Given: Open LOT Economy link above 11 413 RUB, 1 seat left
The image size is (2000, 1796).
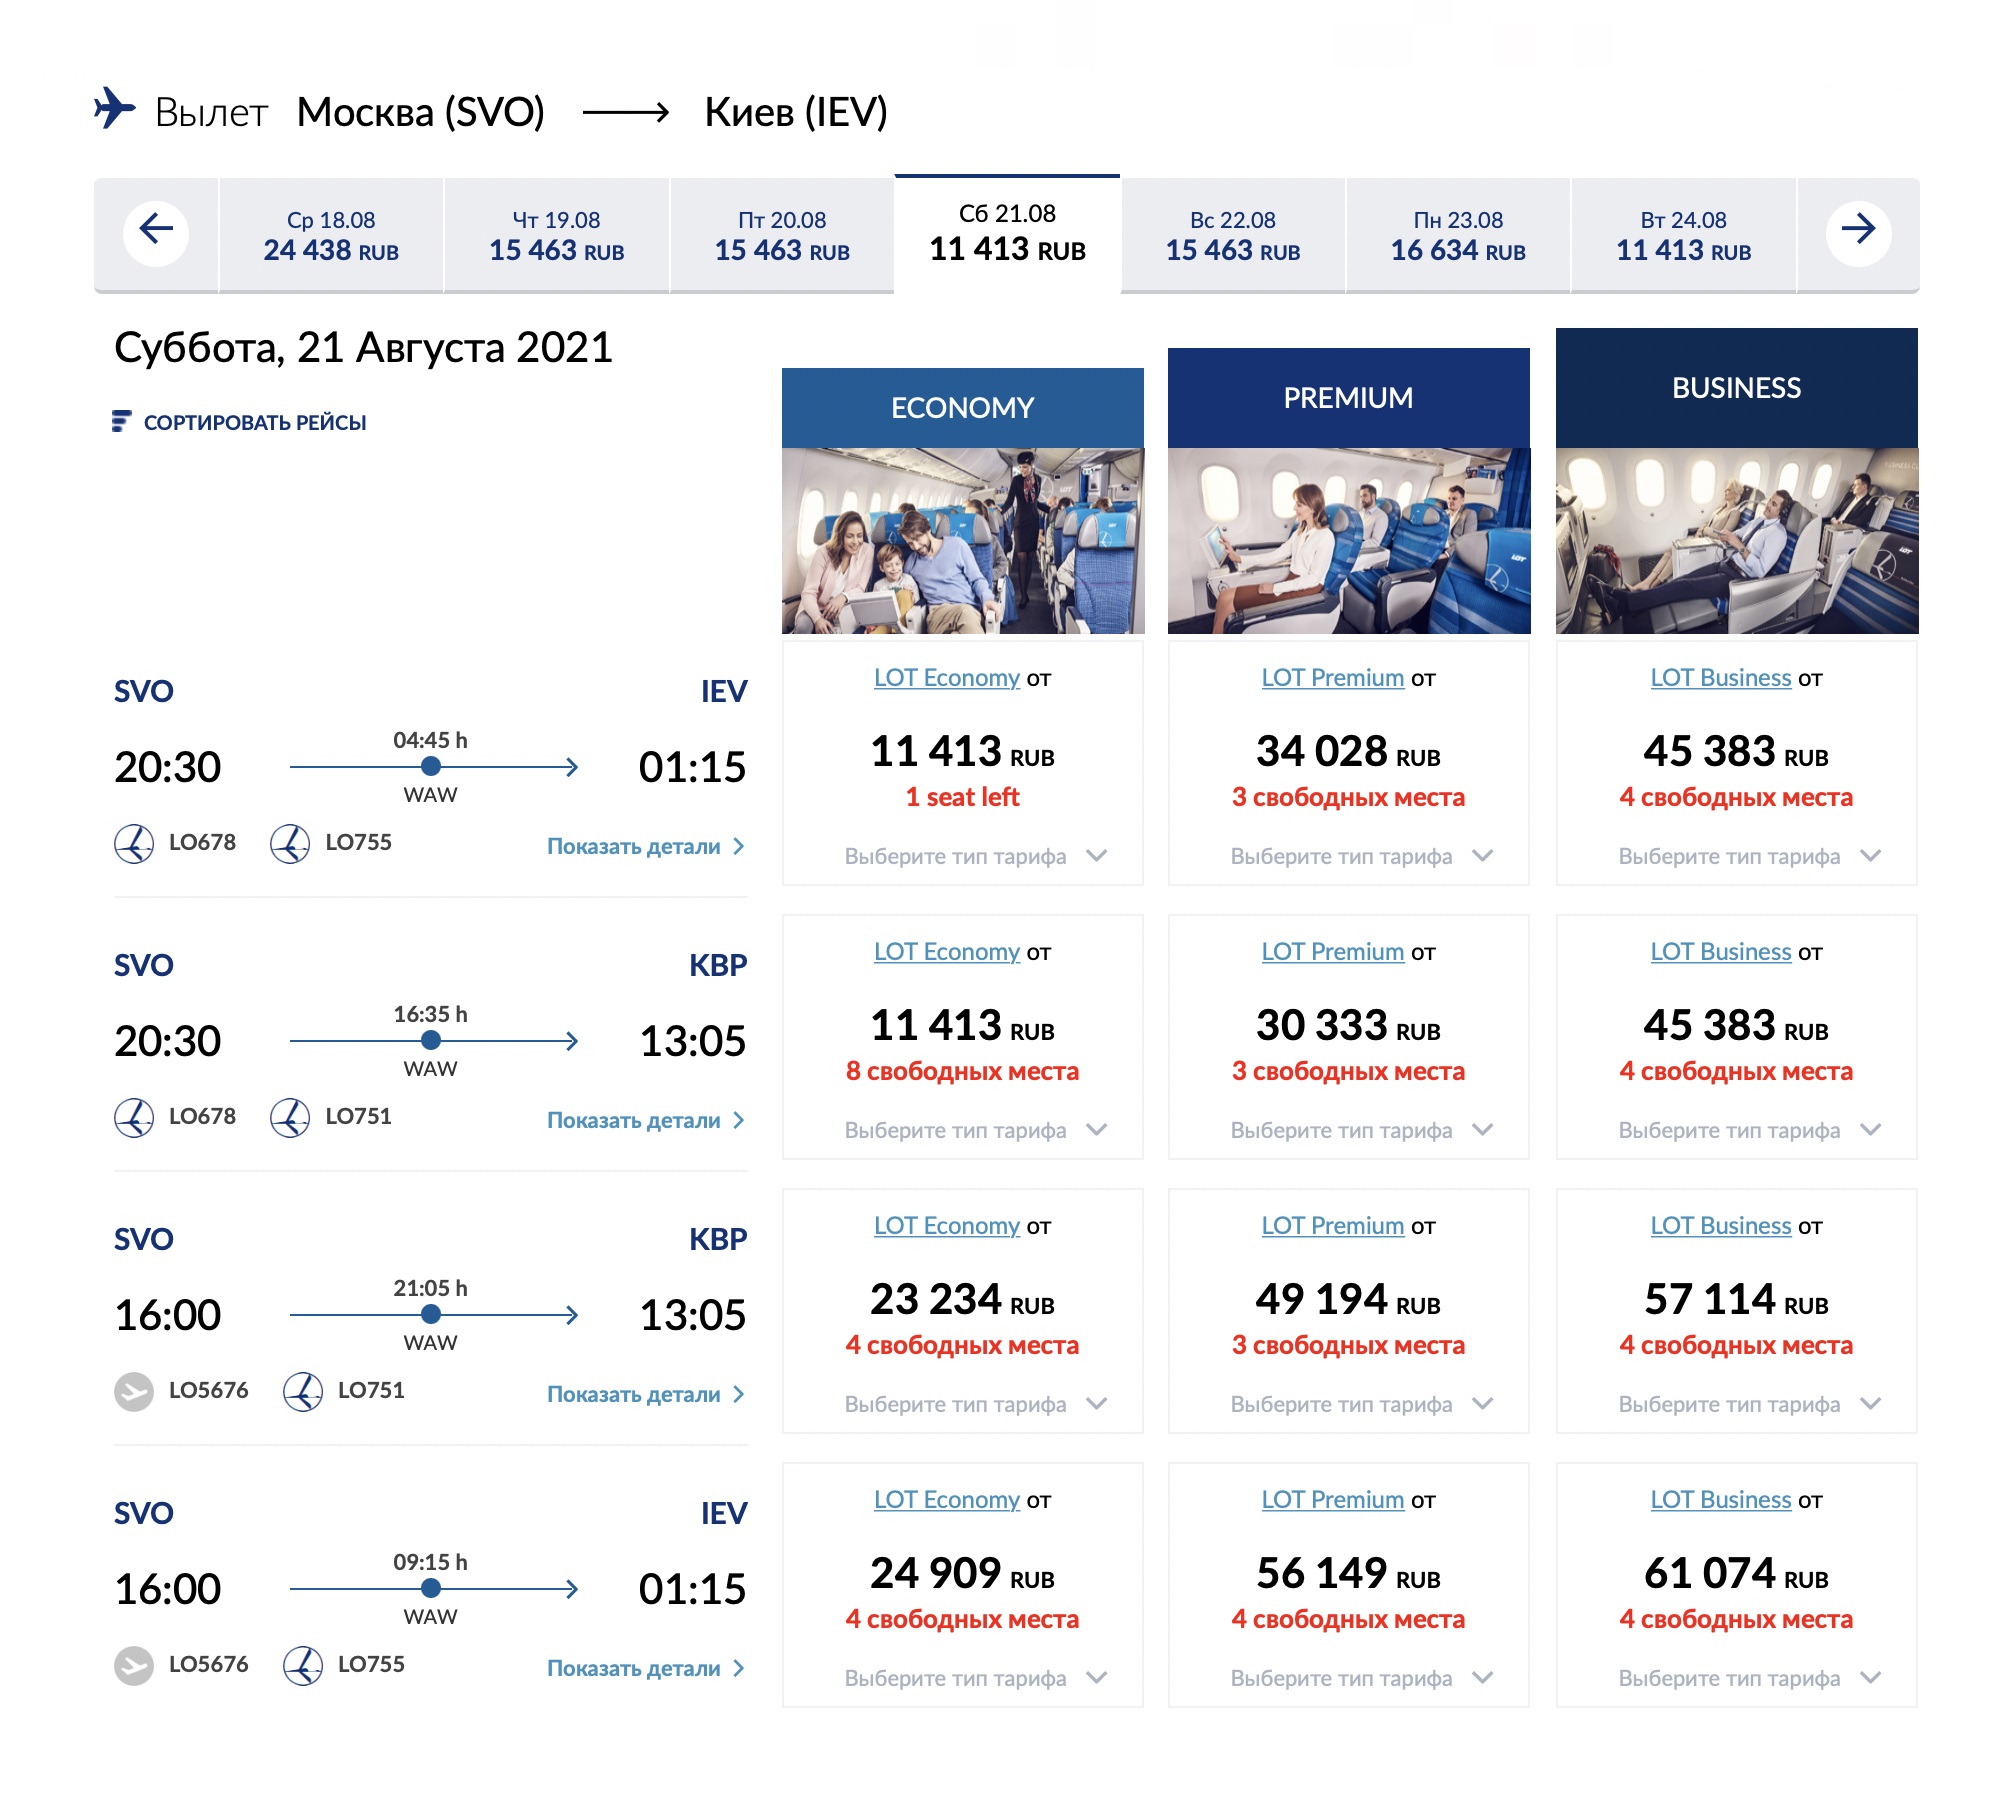Looking at the screenshot, I should 946,678.
